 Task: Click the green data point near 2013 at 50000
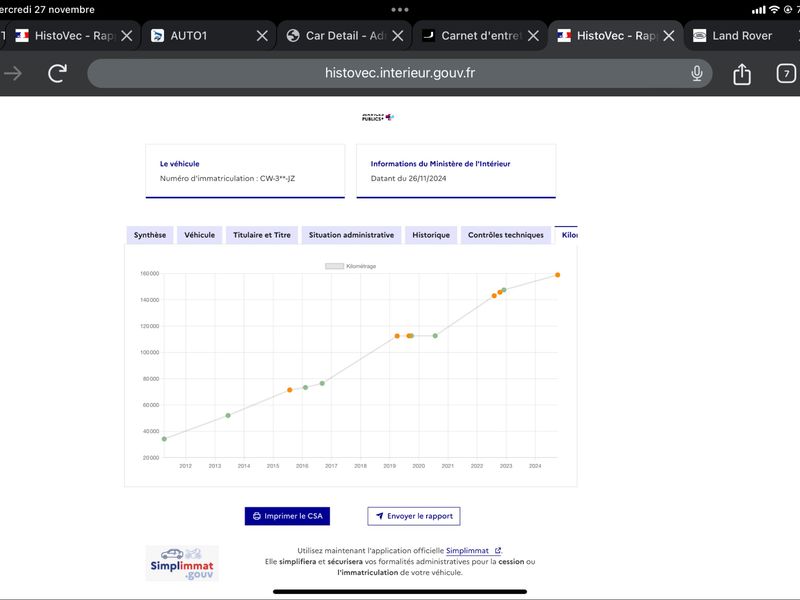pyautogui.click(x=228, y=415)
